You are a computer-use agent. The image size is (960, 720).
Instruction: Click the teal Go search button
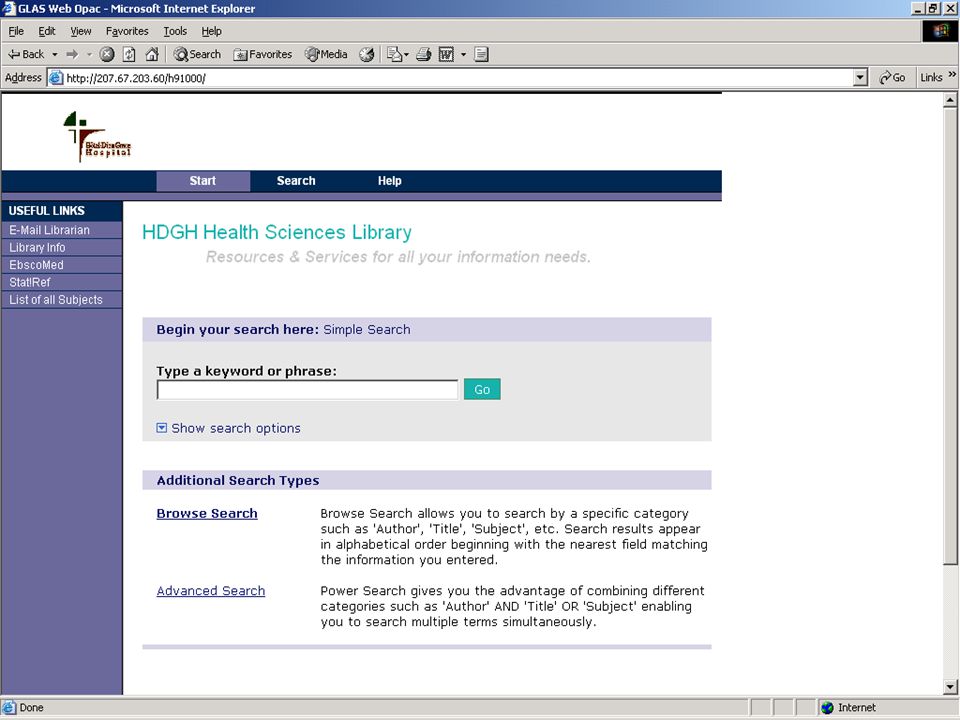[482, 389]
